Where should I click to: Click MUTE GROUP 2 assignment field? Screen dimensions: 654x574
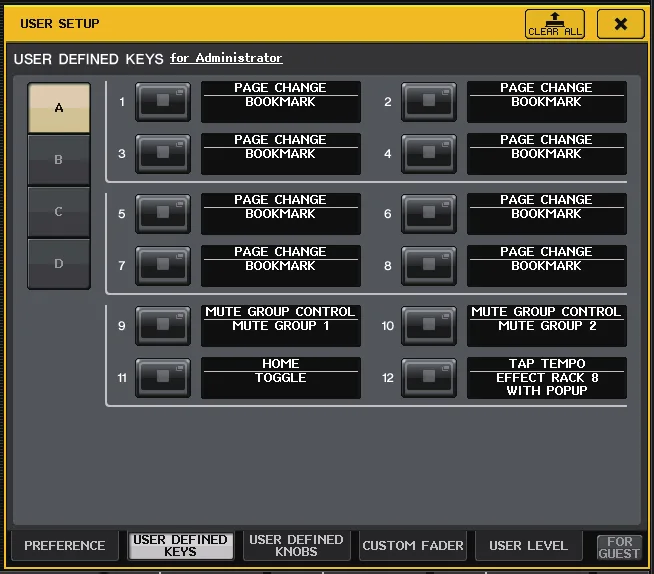(547, 326)
